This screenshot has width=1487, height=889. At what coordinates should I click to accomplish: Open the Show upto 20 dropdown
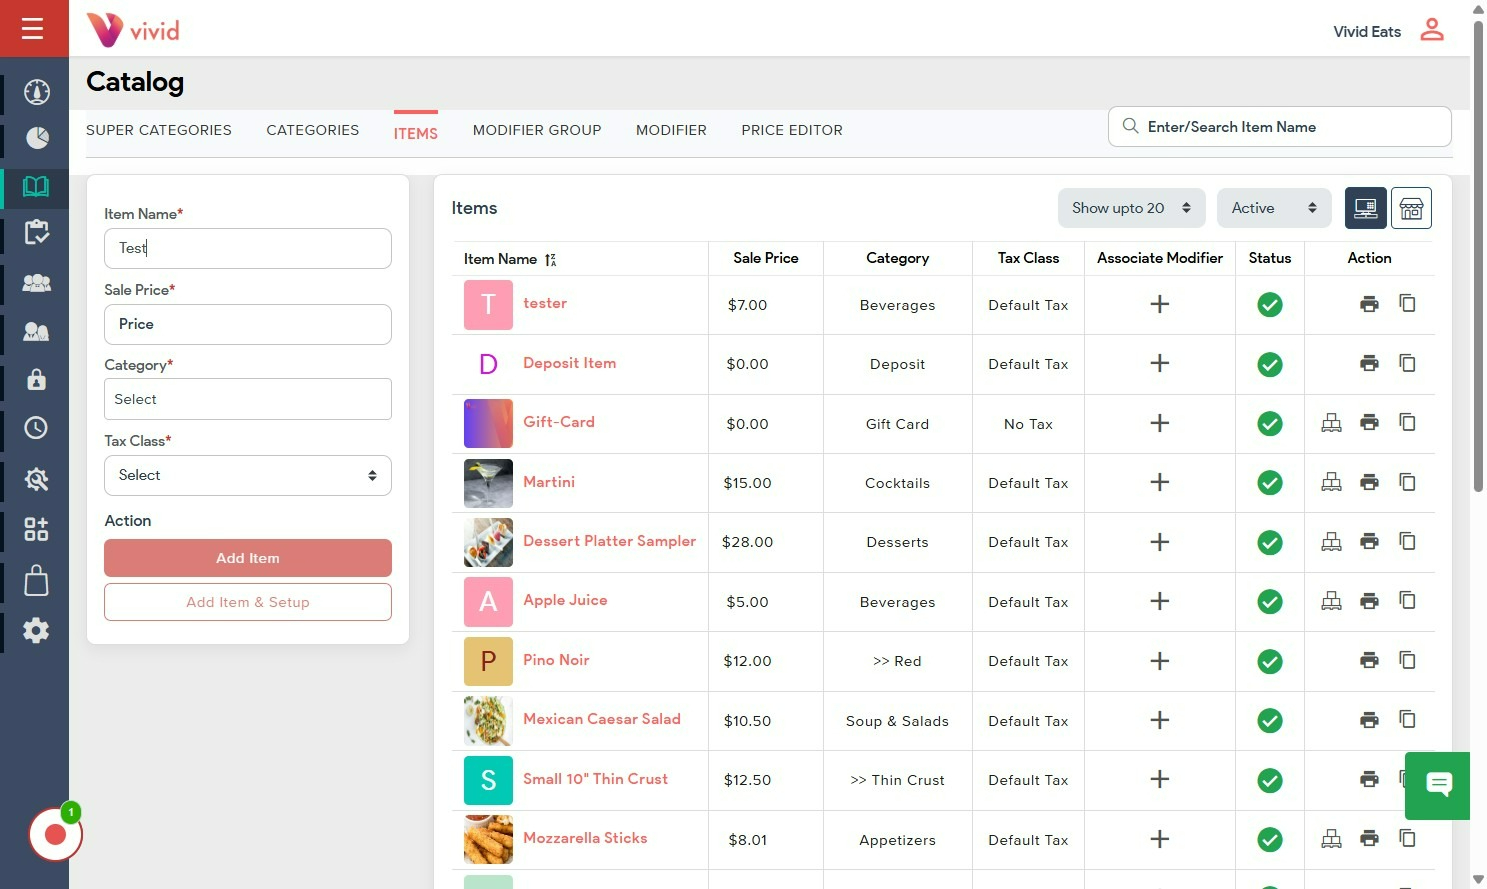(x=1131, y=208)
